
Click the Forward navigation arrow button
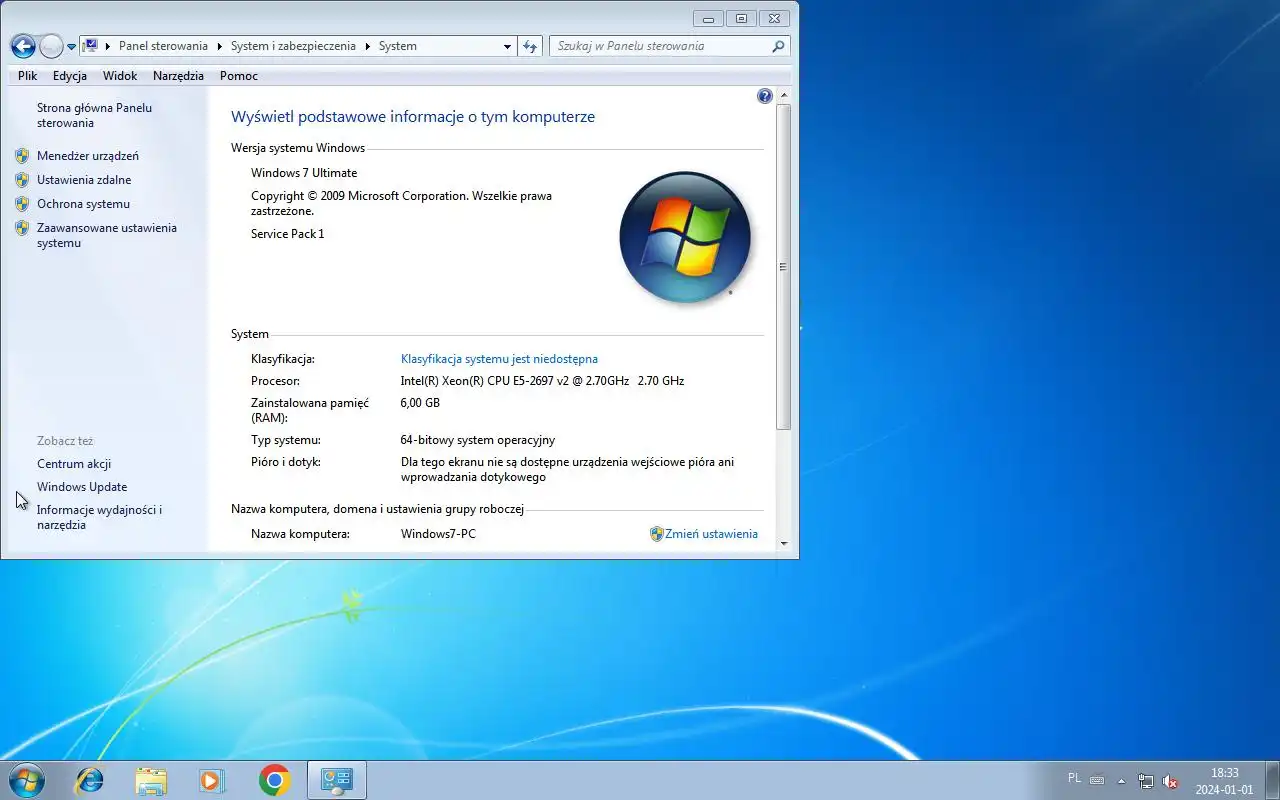[51, 46]
